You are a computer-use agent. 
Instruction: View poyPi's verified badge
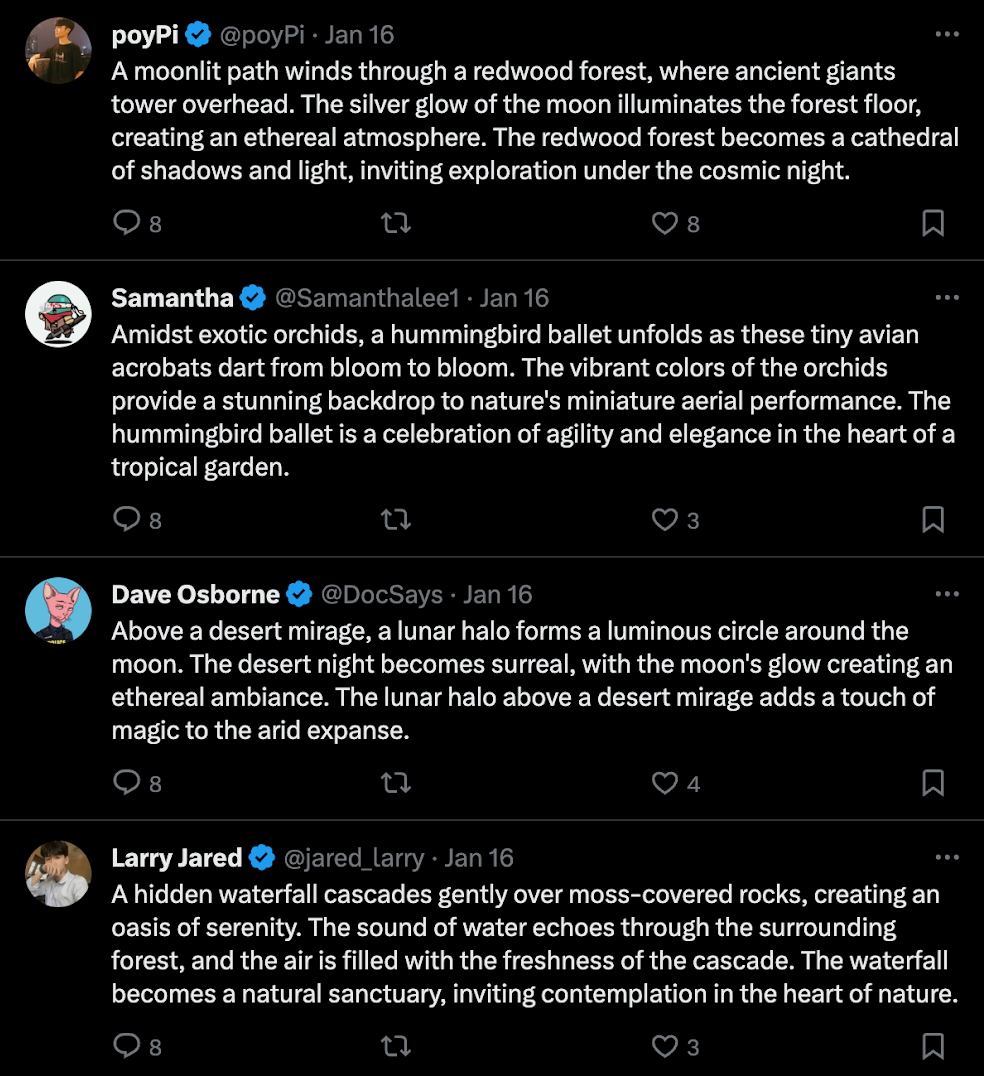point(198,34)
